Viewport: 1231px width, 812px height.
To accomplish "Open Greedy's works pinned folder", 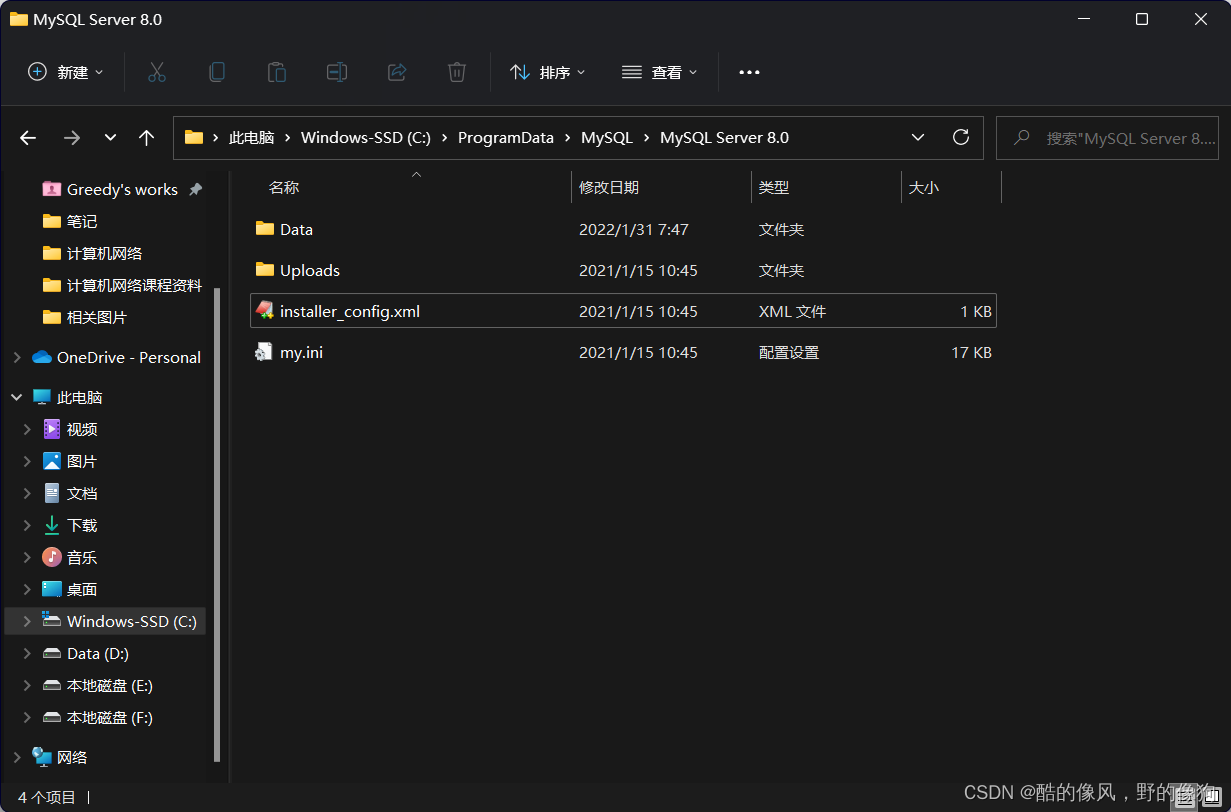I will 122,189.
